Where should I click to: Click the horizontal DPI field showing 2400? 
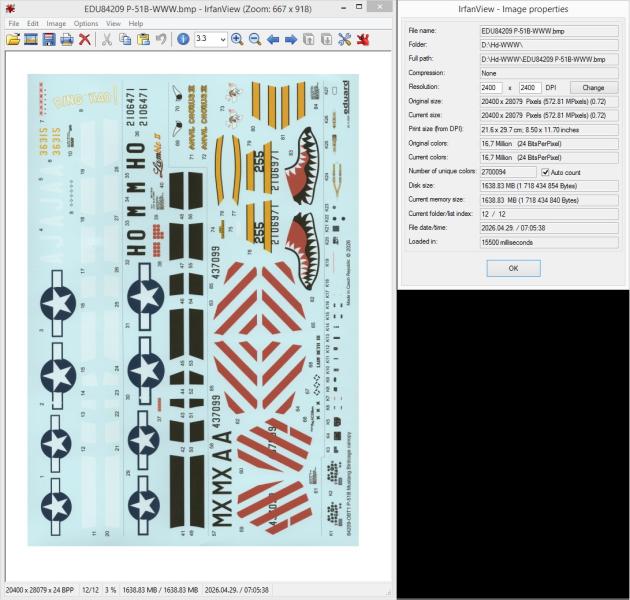click(x=491, y=88)
